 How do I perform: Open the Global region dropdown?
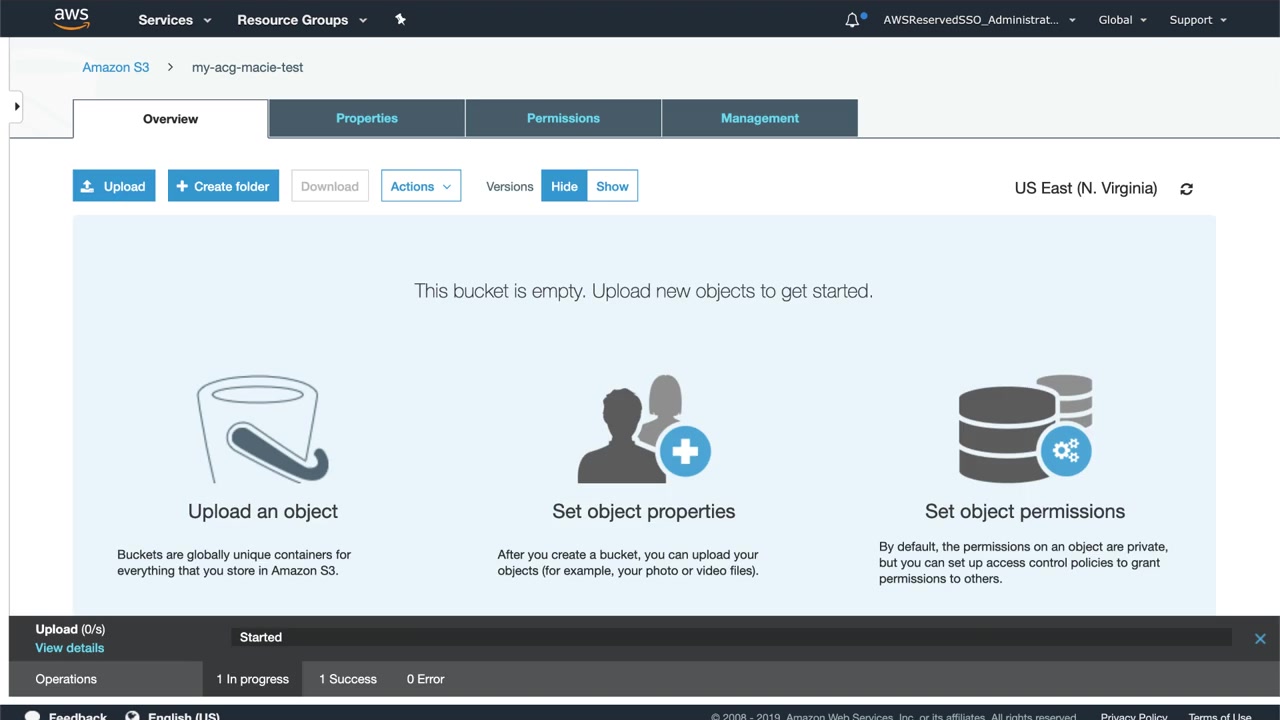(1123, 20)
